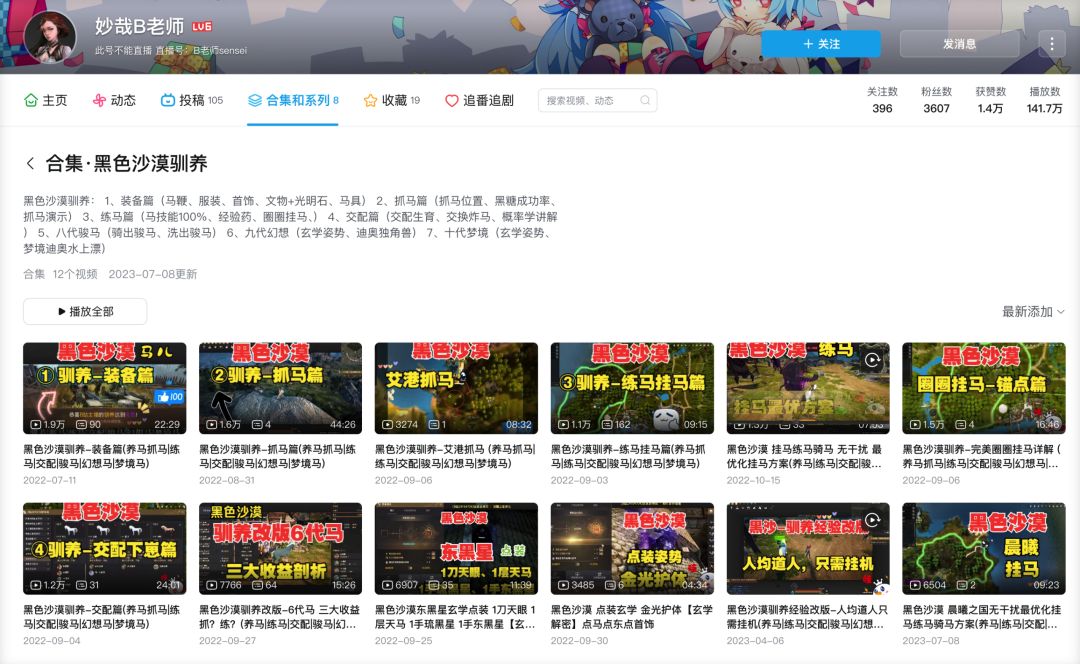Open title link 黑色沙漠驯养改版-6代马

coord(280,616)
